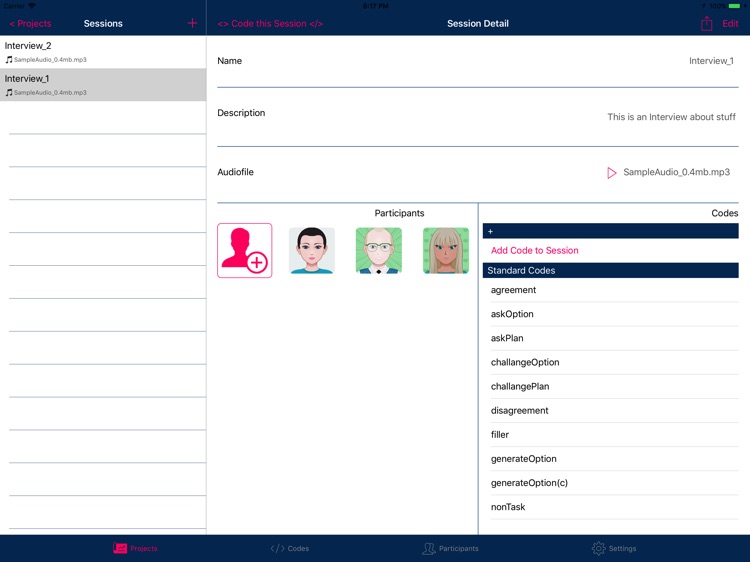Select the short black-haired participant avatar
This screenshot has width=750, height=562.
[312, 251]
